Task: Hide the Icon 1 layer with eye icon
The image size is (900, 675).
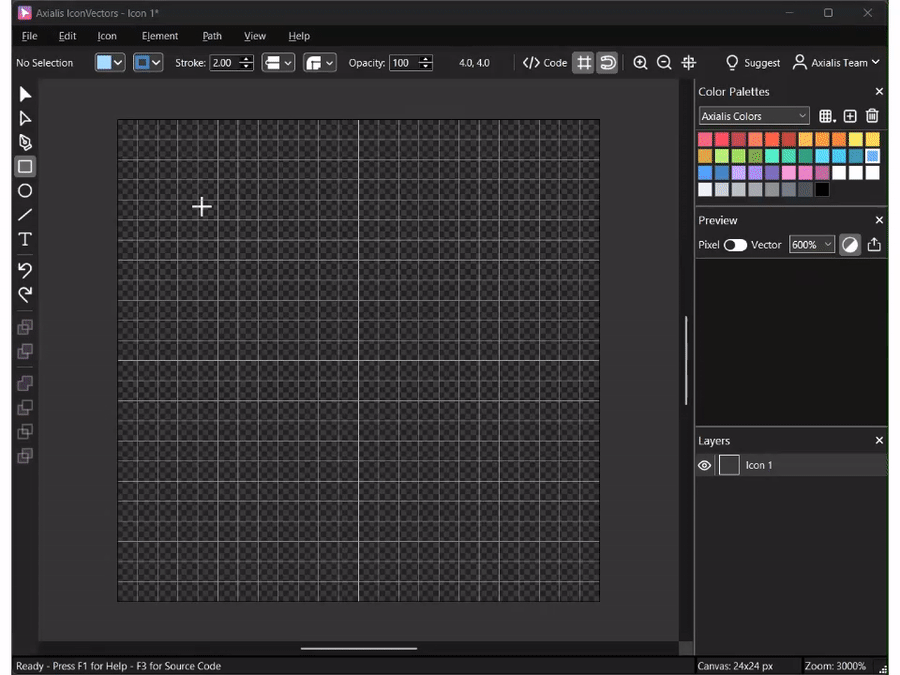Action: [x=705, y=466]
